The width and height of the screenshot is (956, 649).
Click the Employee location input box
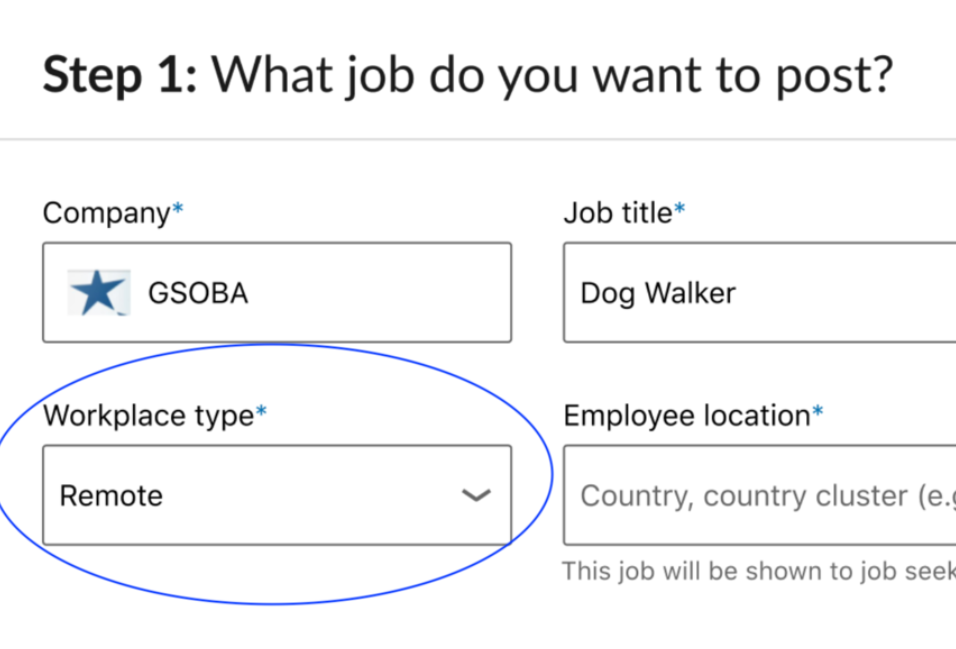[760, 495]
